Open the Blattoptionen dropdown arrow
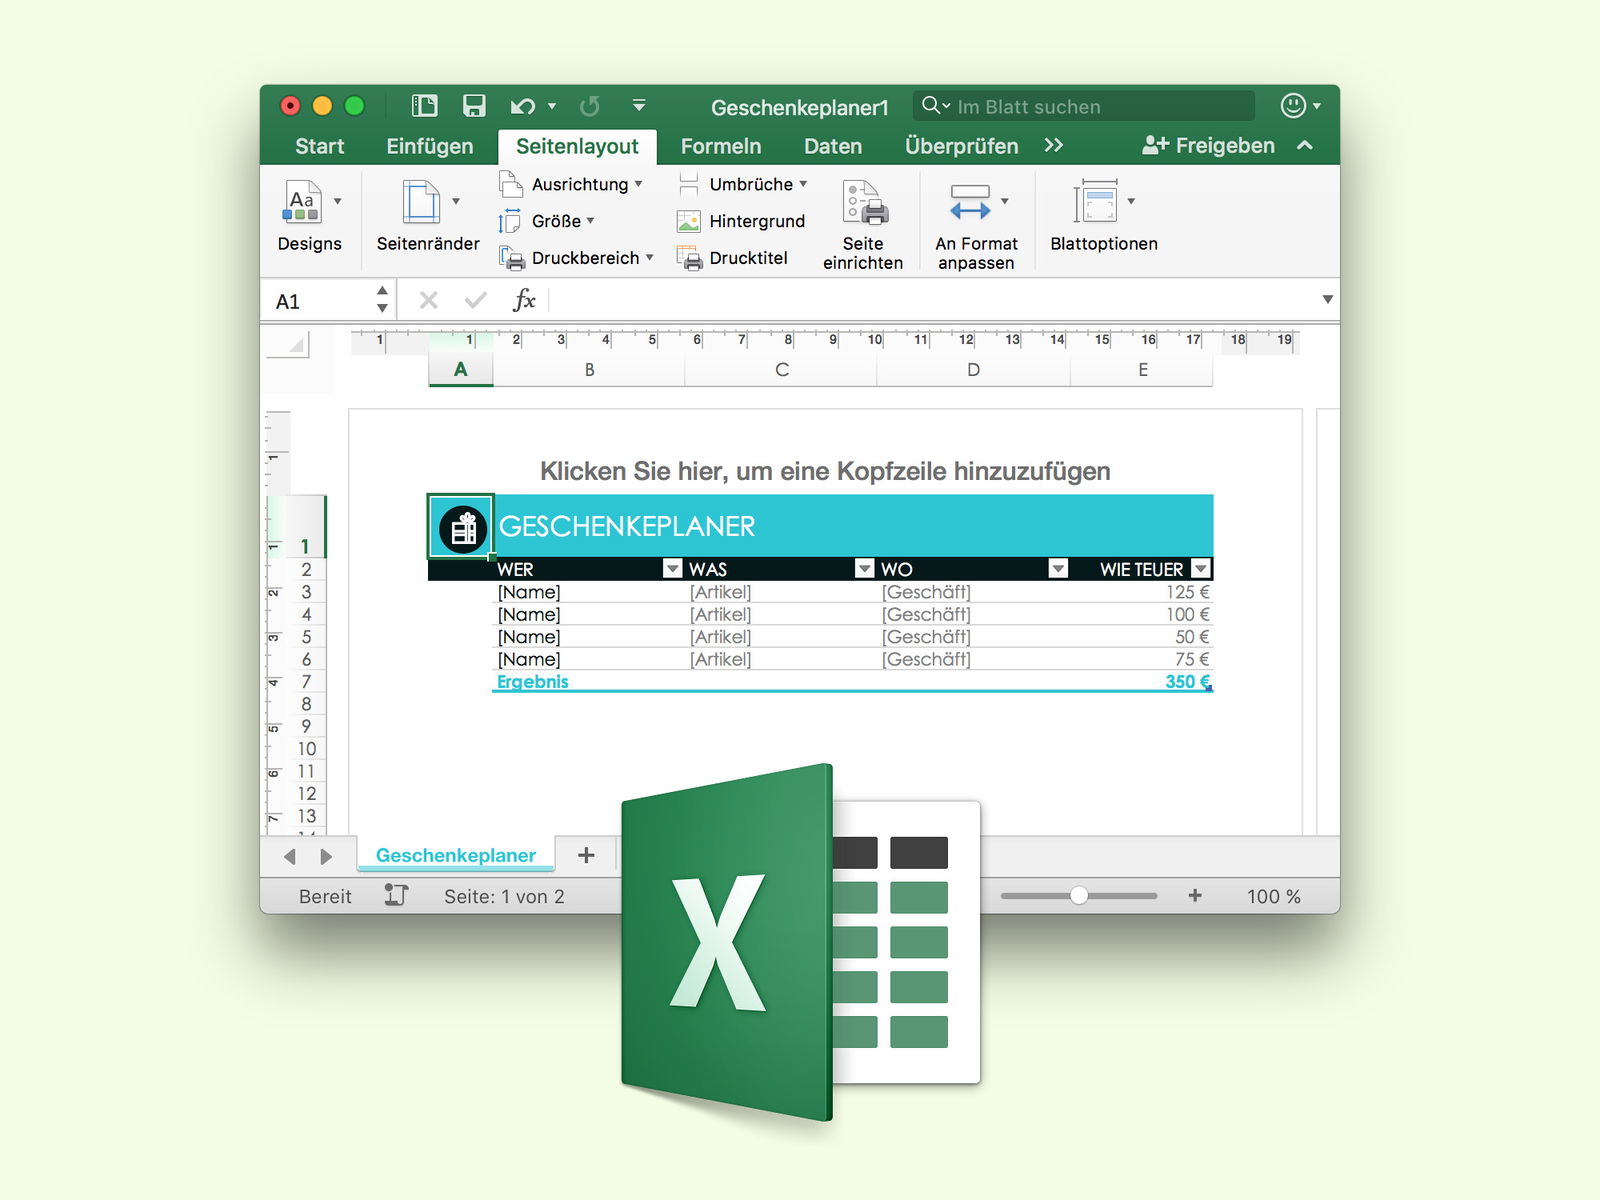The width and height of the screenshot is (1600, 1200). click(1131, 201)
